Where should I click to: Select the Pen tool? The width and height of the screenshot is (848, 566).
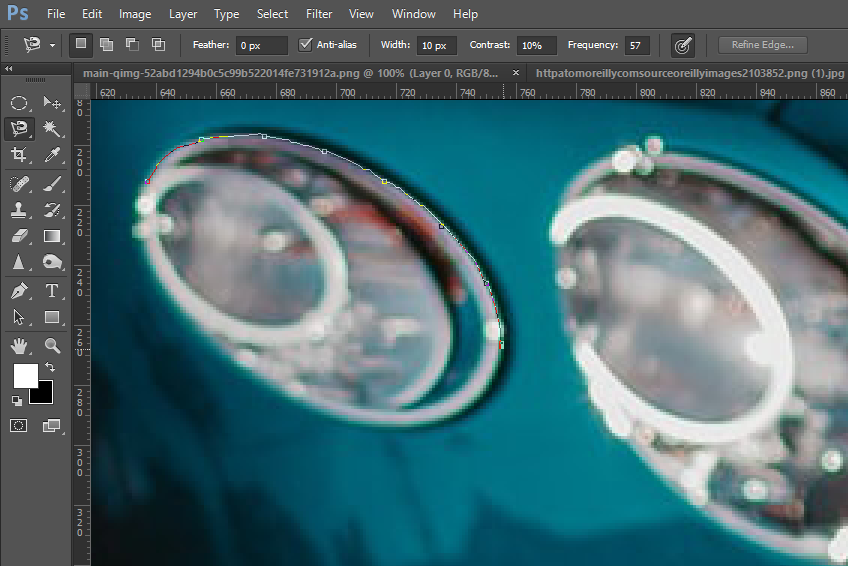[19, 291]
